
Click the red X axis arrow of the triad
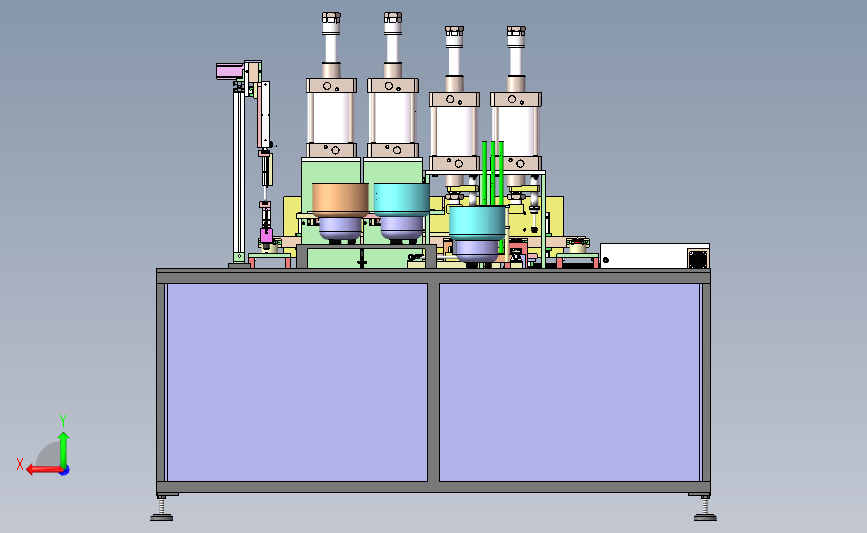[43, 470]
